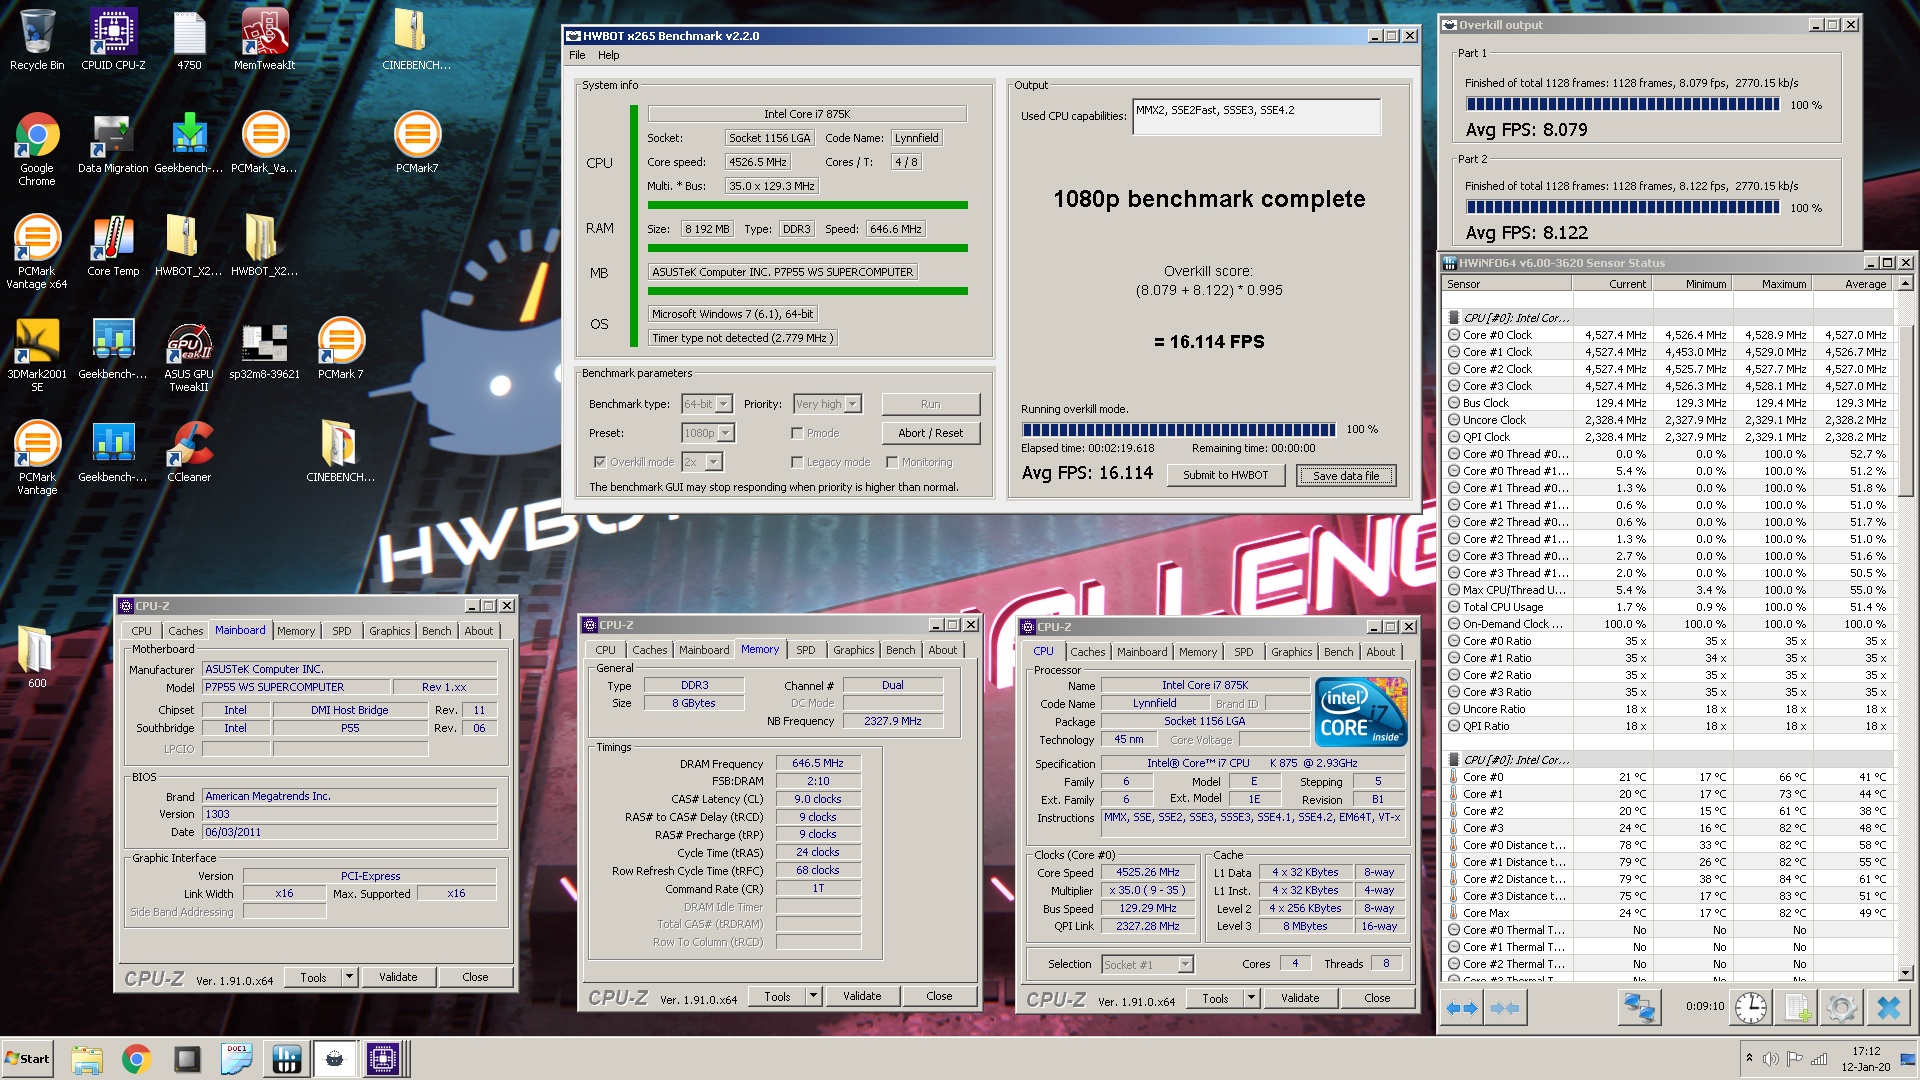
Task: Reset HWiNFO clock timer icon
Action: [1750, 1008]
